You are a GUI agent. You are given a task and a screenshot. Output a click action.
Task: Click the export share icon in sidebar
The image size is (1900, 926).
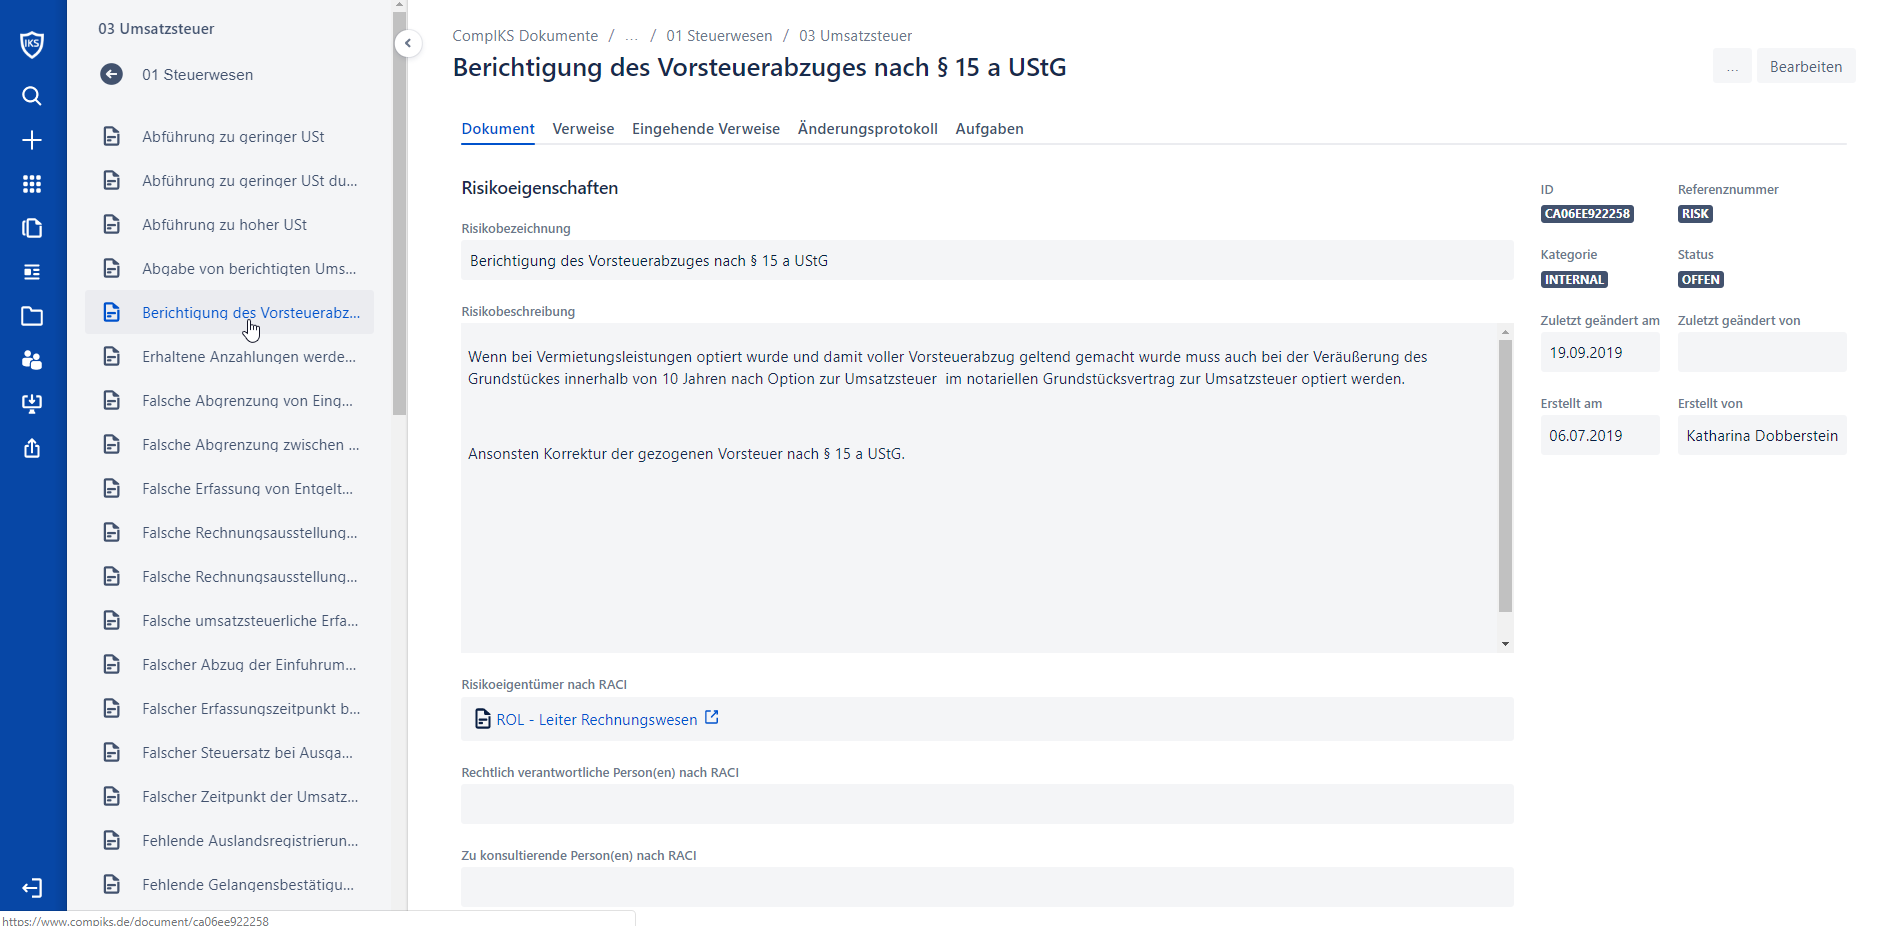pyautogui.click(x=32, y=448)
